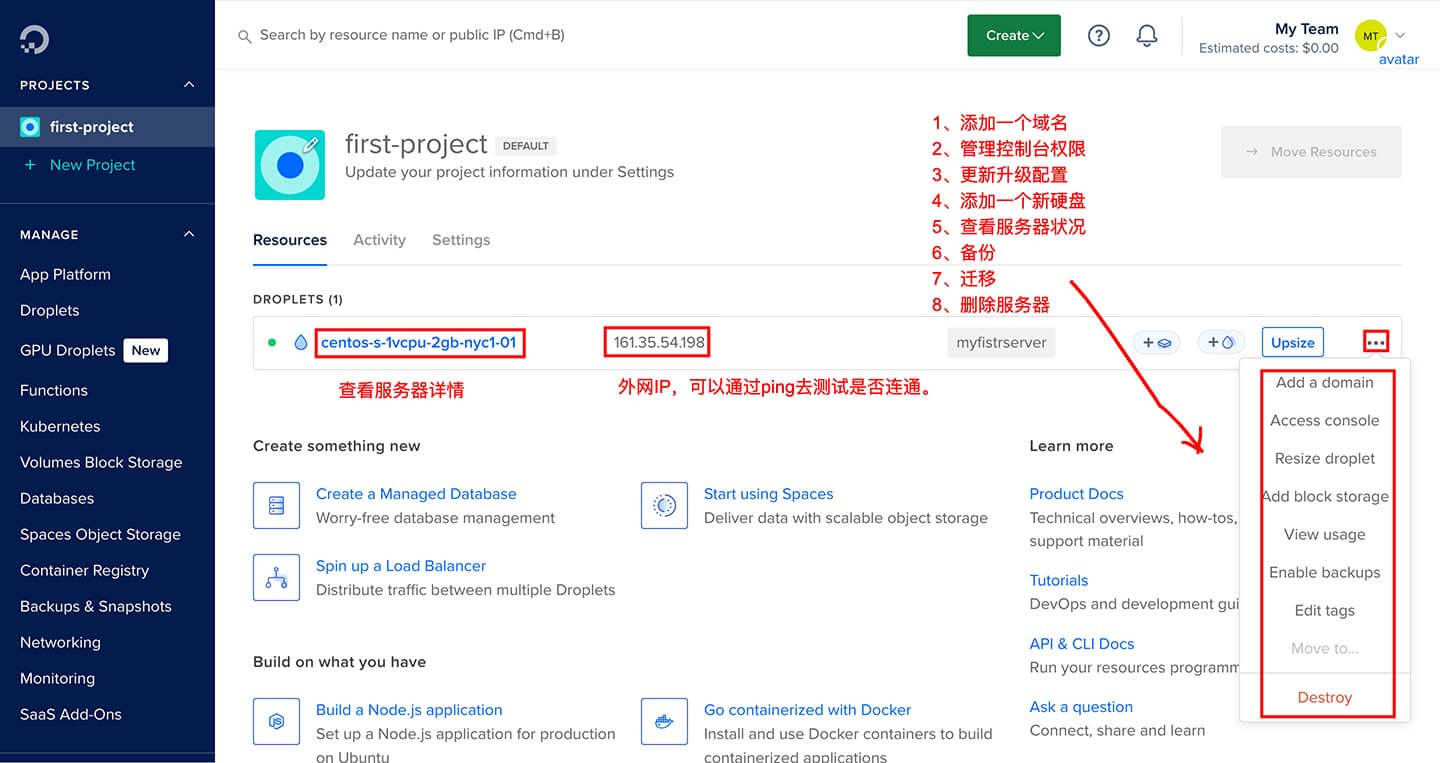The width and height of the screenshot is (1440, 763).
Task: Open Spin up a Load Balancer link
Action: pyautogui.click(x=401, y=566)
